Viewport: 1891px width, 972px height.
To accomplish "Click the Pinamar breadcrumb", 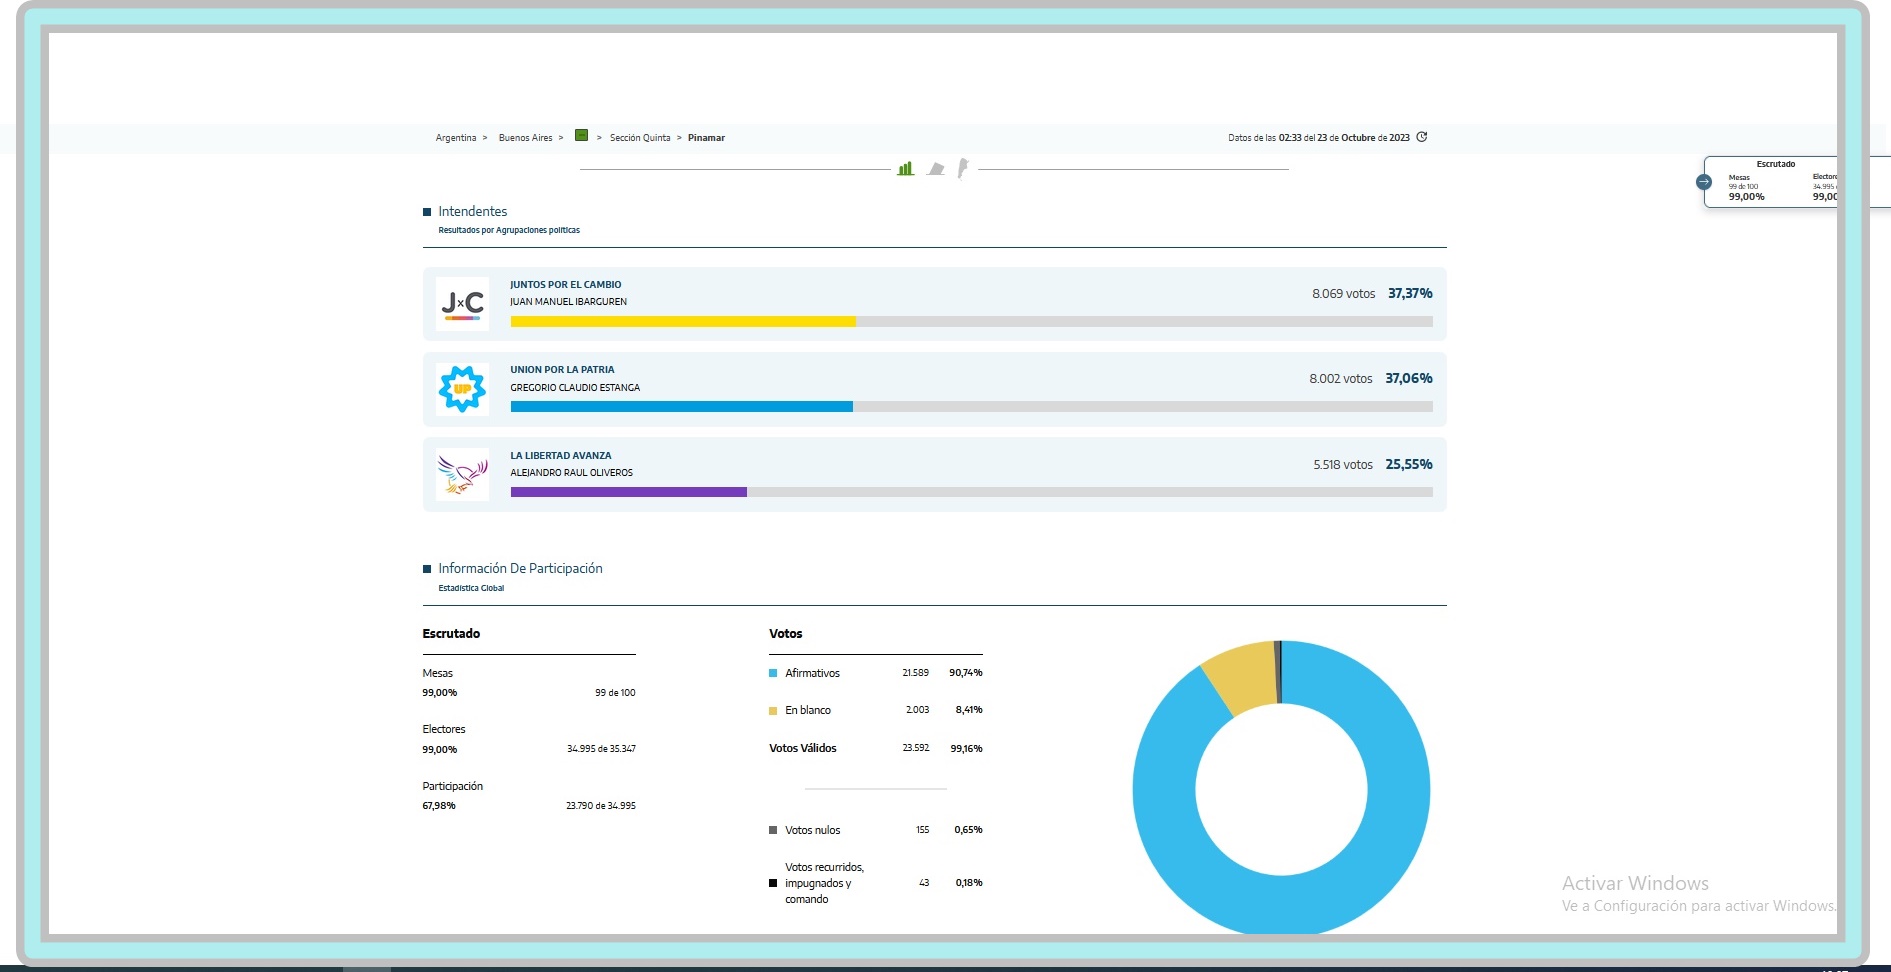I will [706, 138].
